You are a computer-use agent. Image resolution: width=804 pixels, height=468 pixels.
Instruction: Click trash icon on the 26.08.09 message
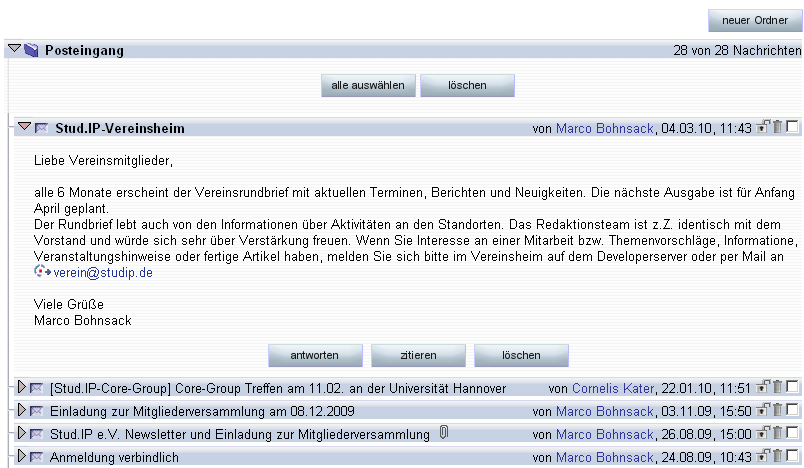tap(777, 433)
